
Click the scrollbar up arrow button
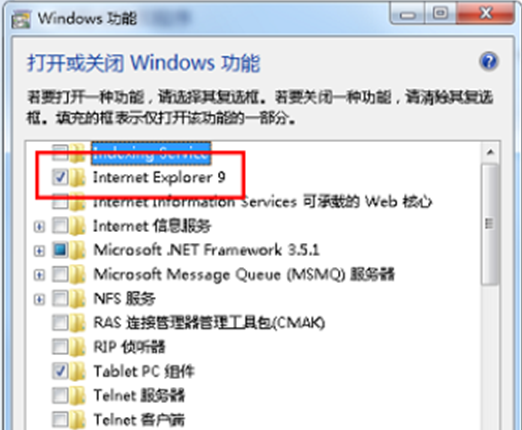(x=490, y=152)
